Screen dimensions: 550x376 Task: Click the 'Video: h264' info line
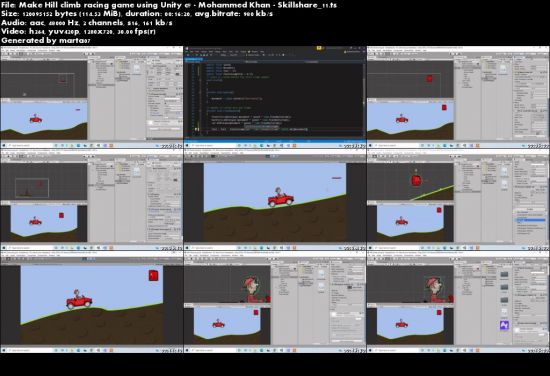pyautogui.click(x=78, y=31)
